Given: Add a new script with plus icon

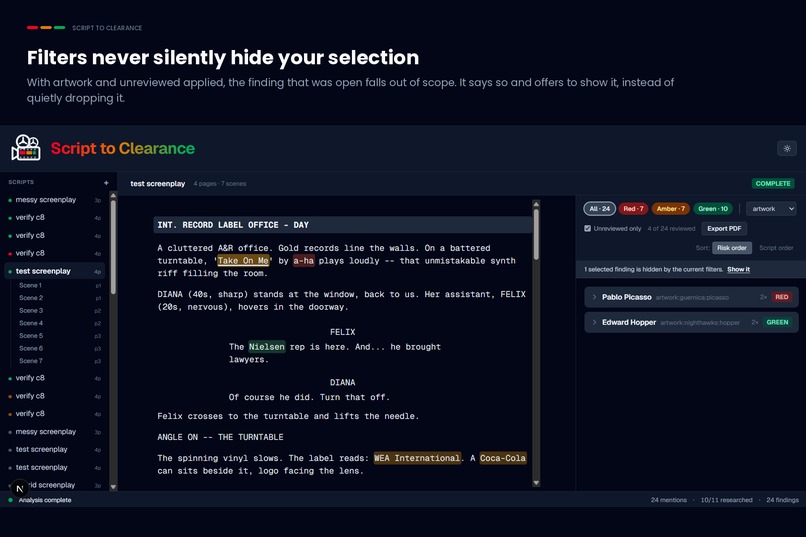Looking at the screenshot, I should tap(106, 182).
